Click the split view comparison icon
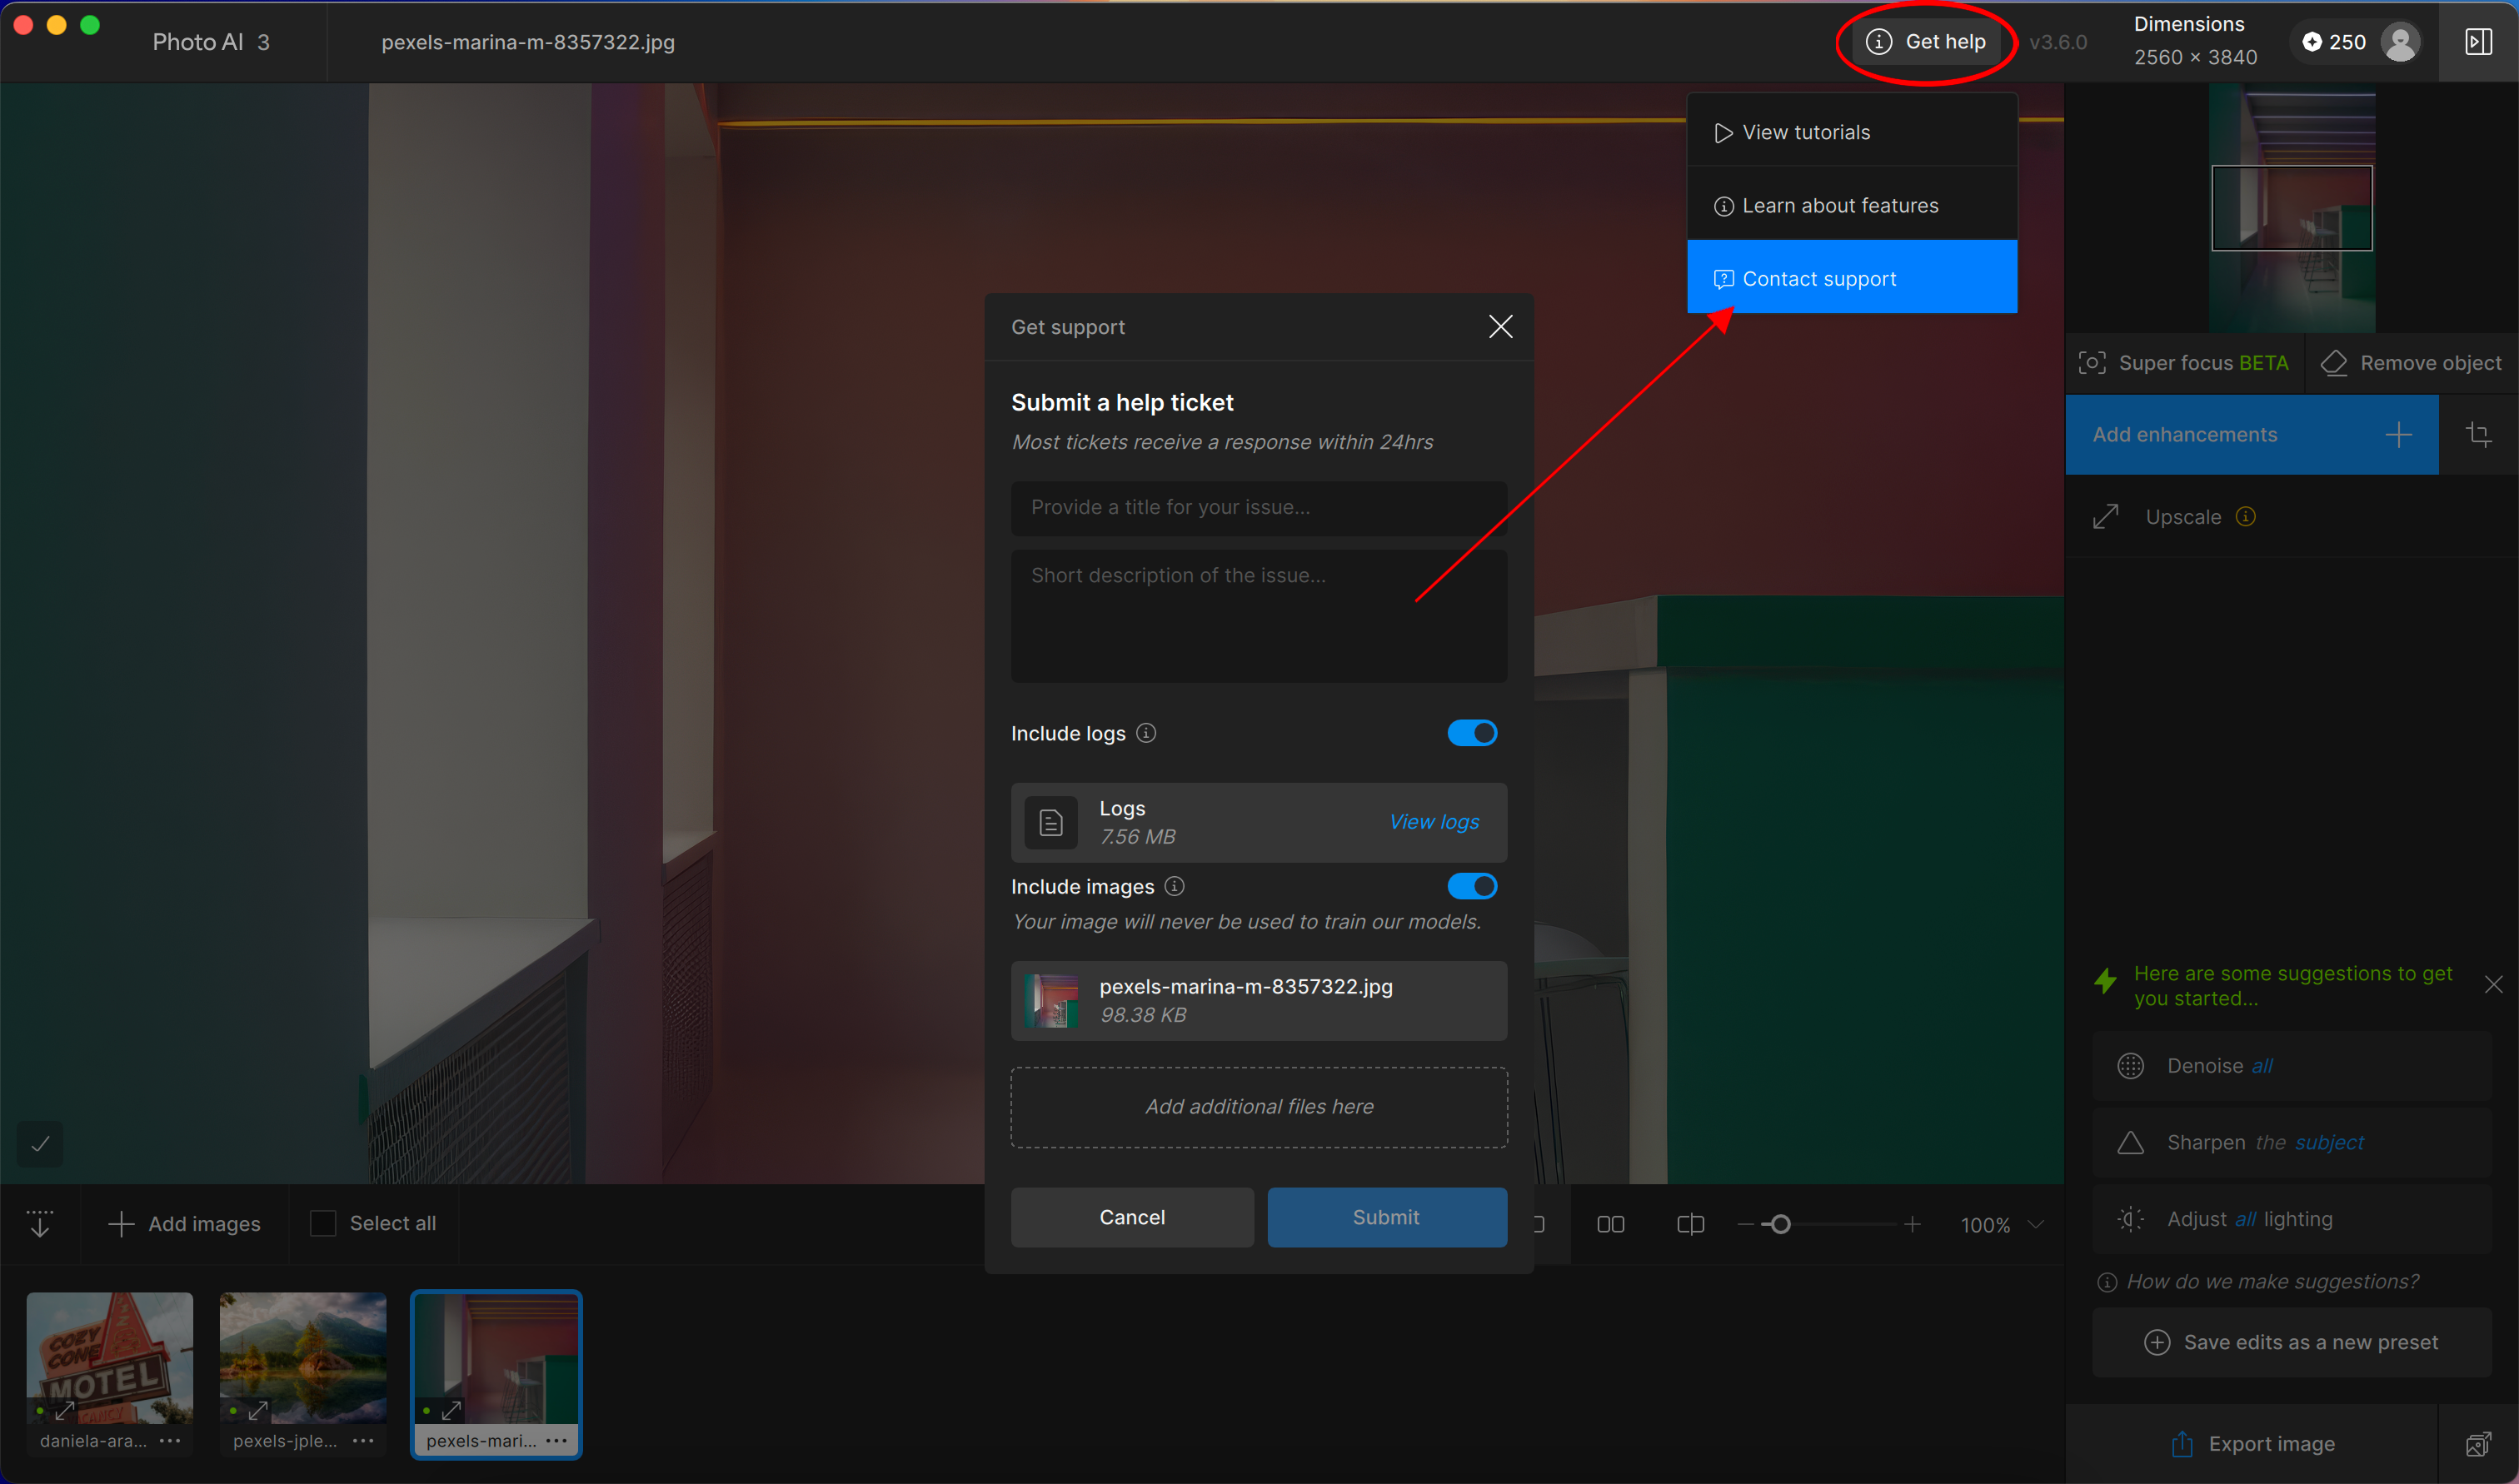This screenshot has width=2519, height=1484. [1690, 1224]
